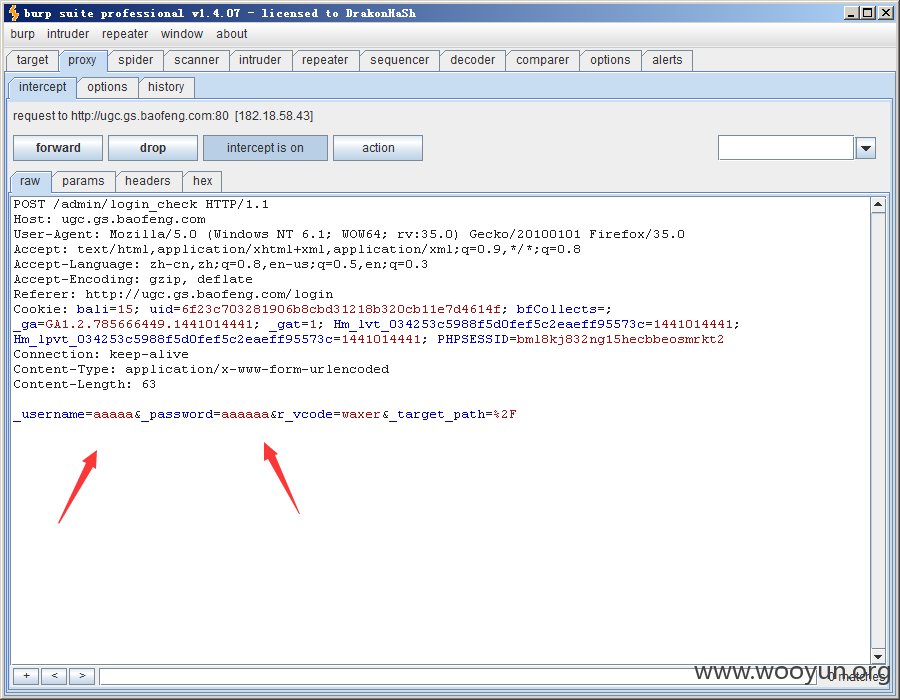Open the repeater menu in menu bar
This screenshot has height=700, width=900.
(125, 34)
